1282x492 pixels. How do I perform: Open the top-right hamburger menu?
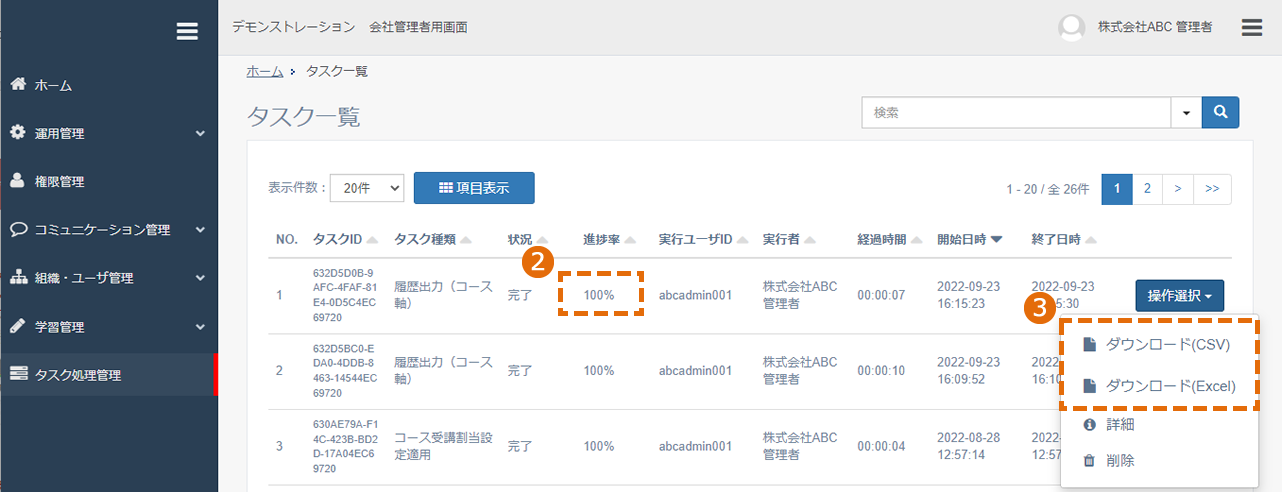(x=1252, y=27)
